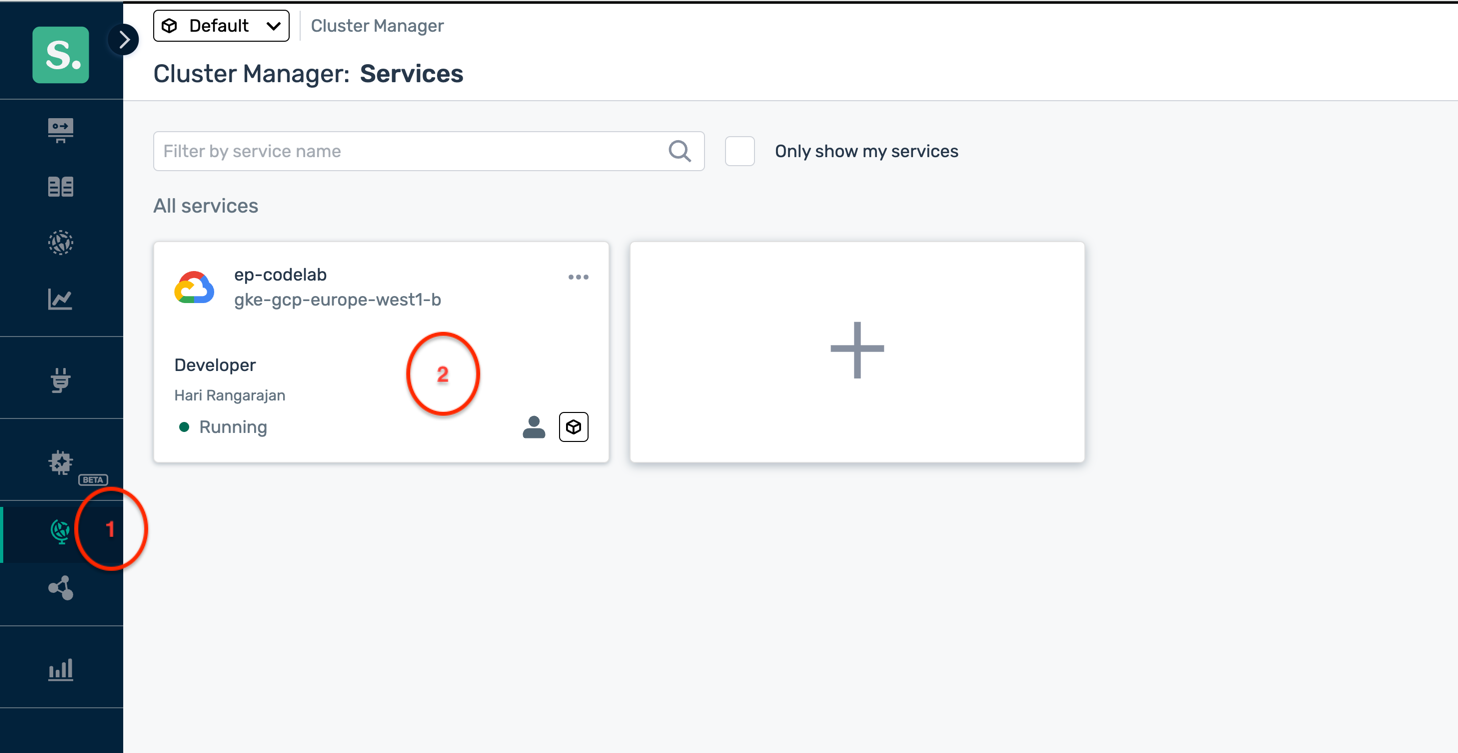Click the Cluster Manager breadcrumb link

pyautogui.click(x=377, y=25)
